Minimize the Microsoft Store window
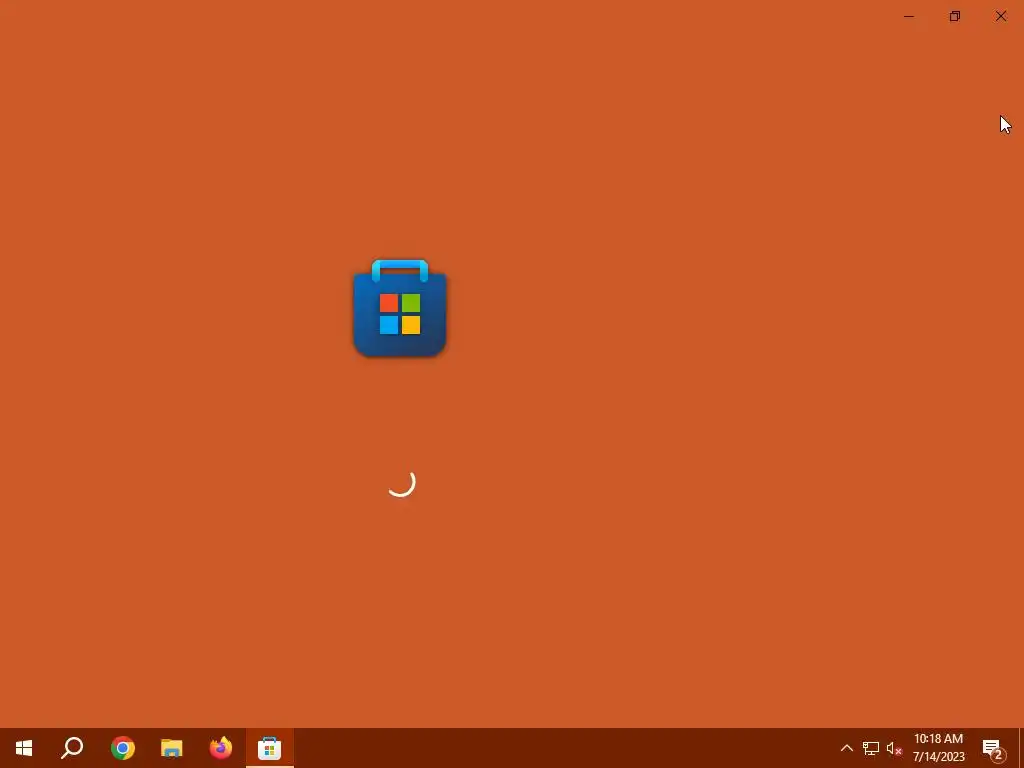 (909, 16)
